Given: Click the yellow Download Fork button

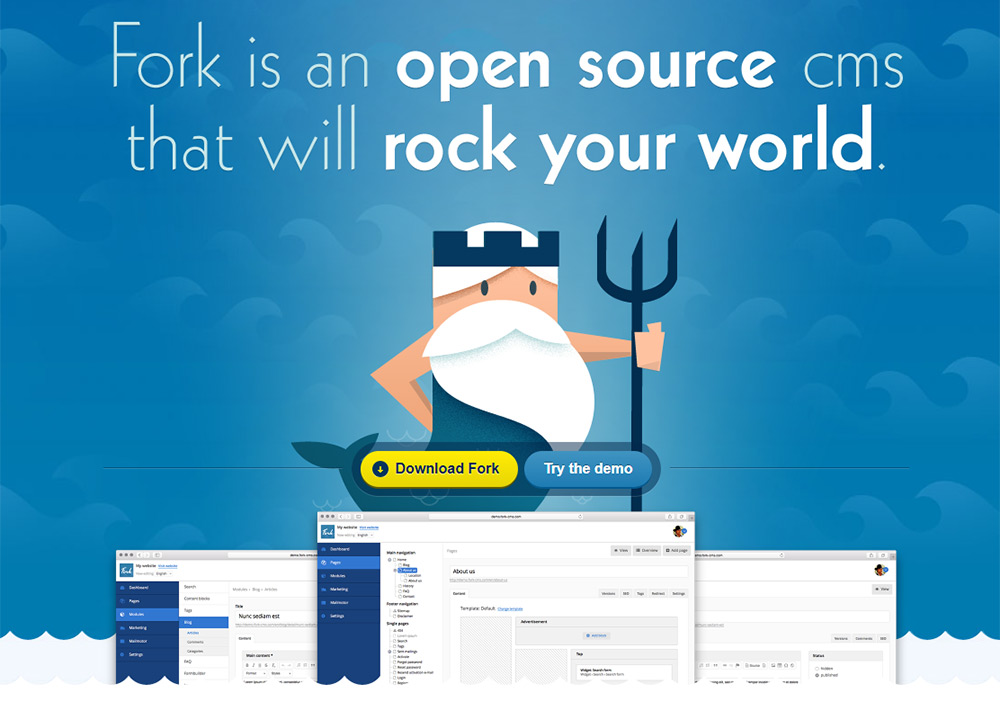Looking at the screenshot, I should [x=439, y=469].
